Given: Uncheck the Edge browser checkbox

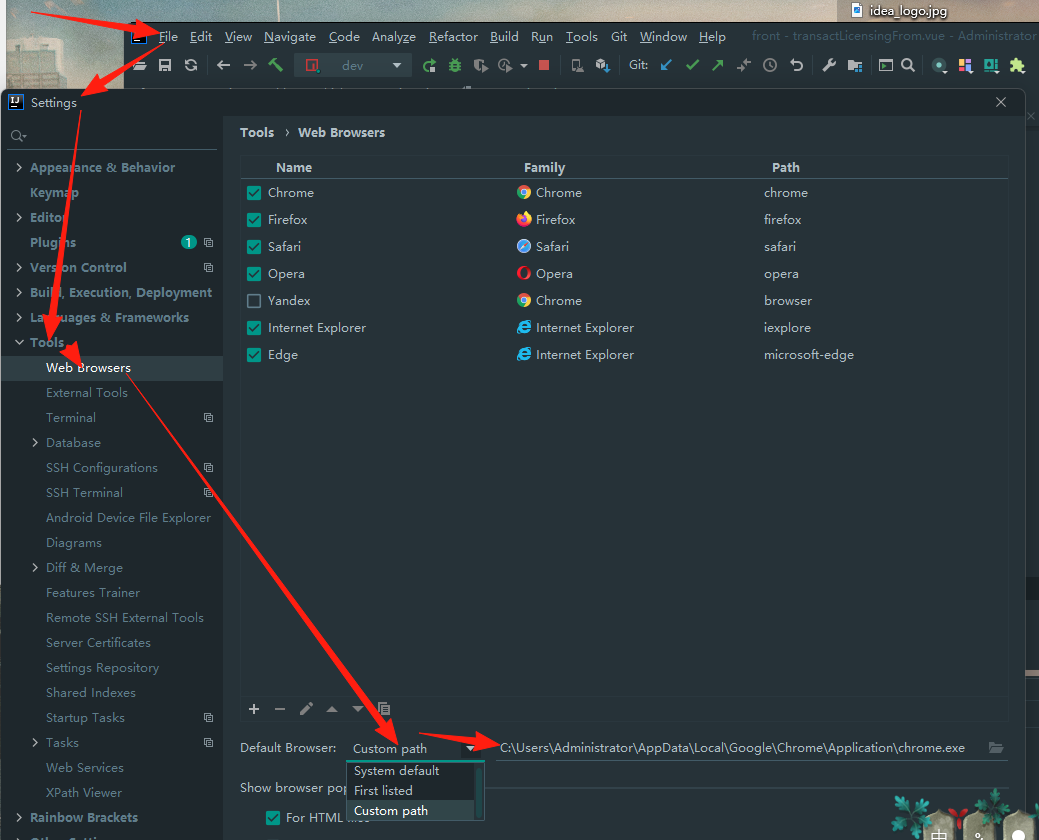Looking at the screenshot, I should click(x=254, y=355).
